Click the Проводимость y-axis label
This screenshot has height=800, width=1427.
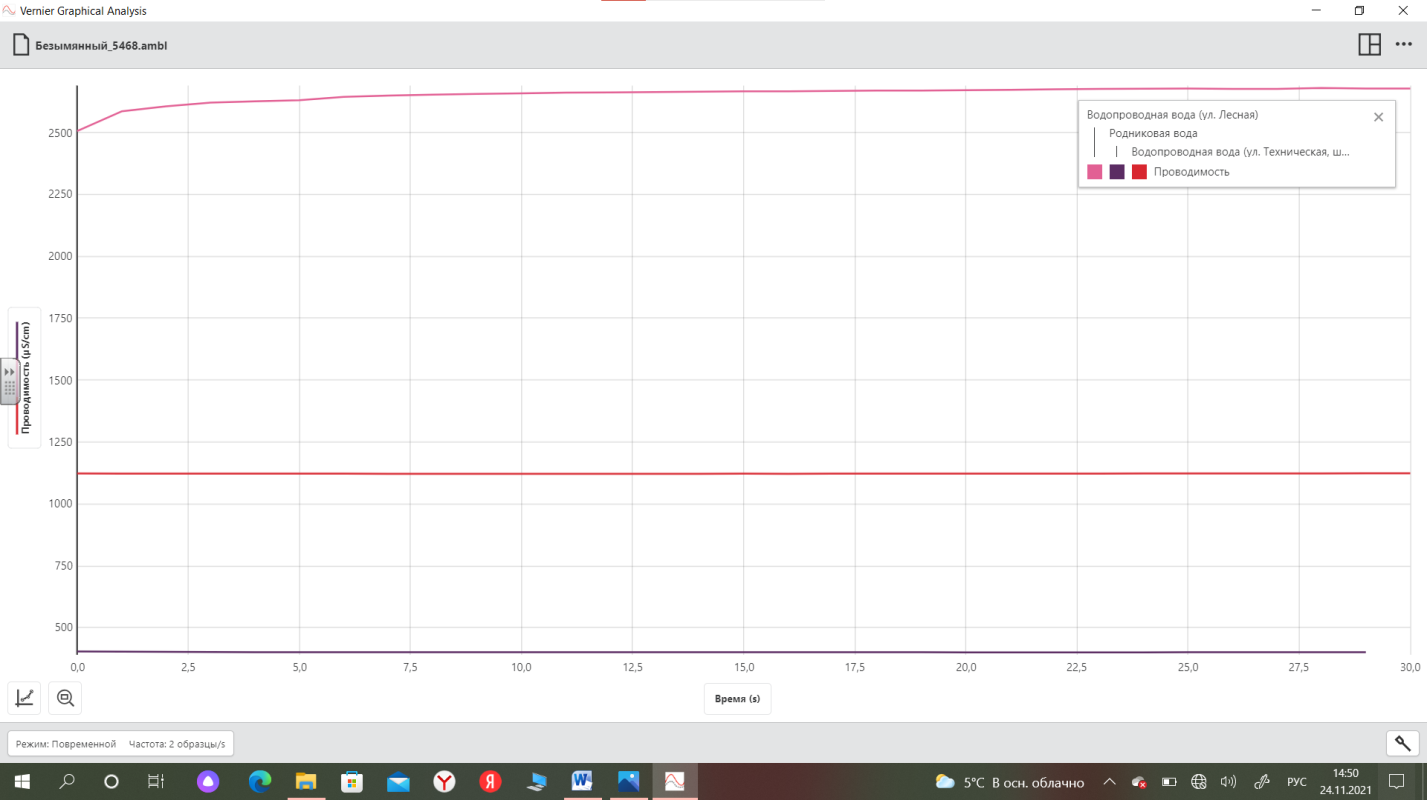[25, 378]
